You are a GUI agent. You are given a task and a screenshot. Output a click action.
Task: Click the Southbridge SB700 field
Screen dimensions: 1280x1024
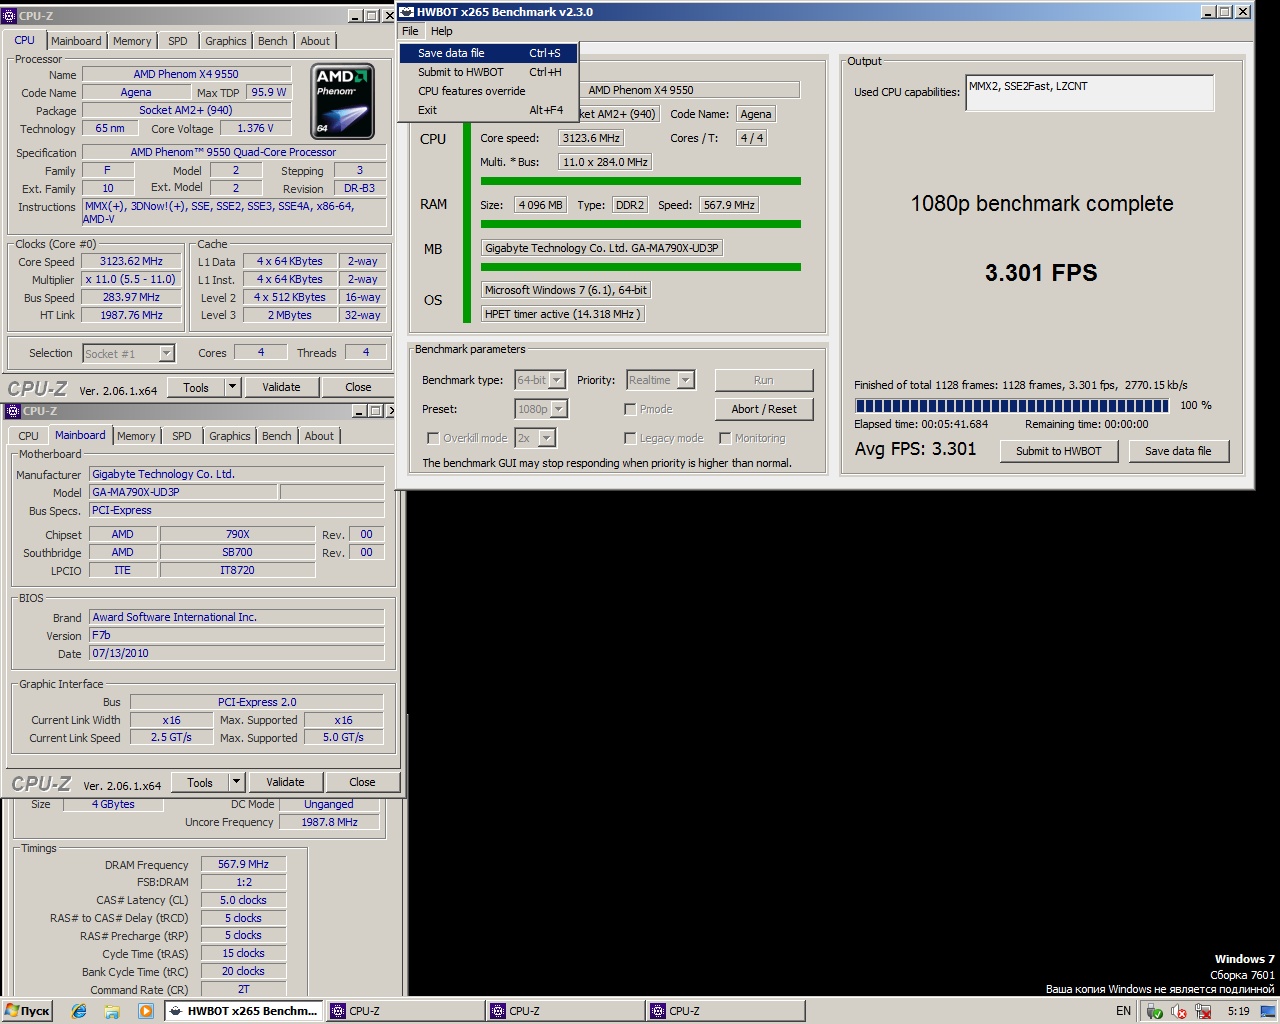pyautogui.click(x=237, y=552)
